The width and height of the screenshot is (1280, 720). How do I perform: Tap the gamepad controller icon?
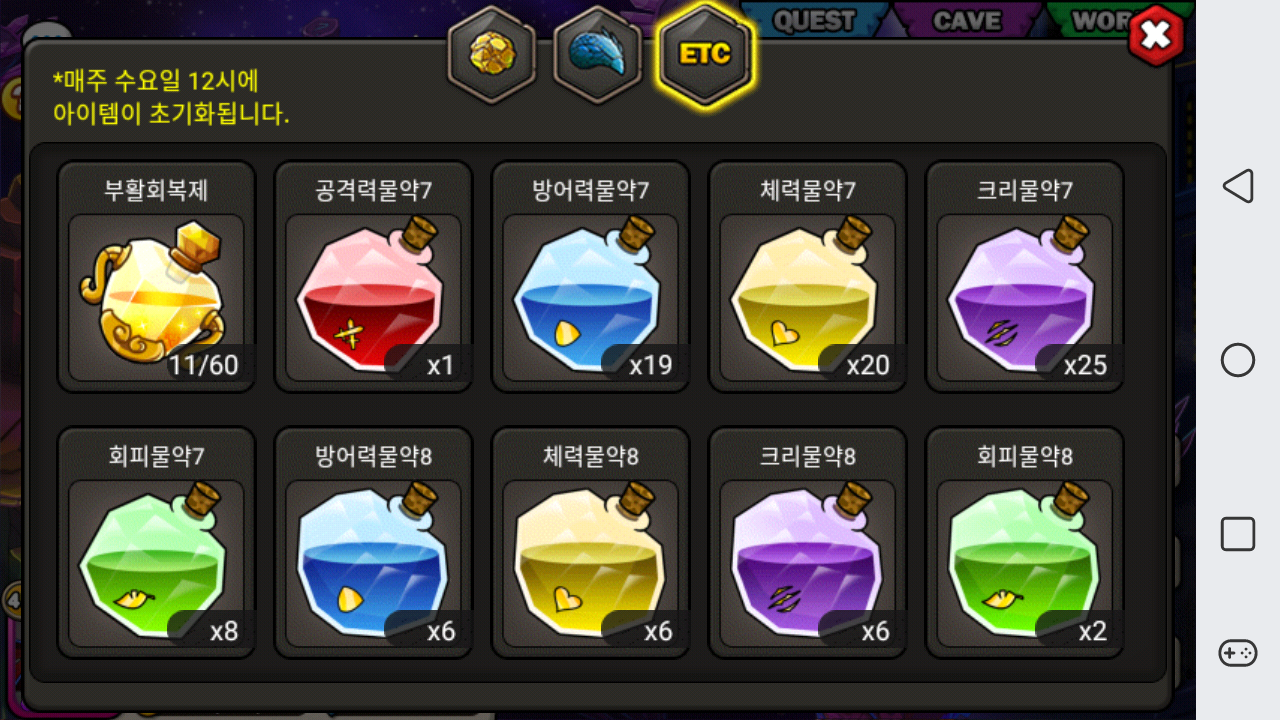tap(1238, 653)
